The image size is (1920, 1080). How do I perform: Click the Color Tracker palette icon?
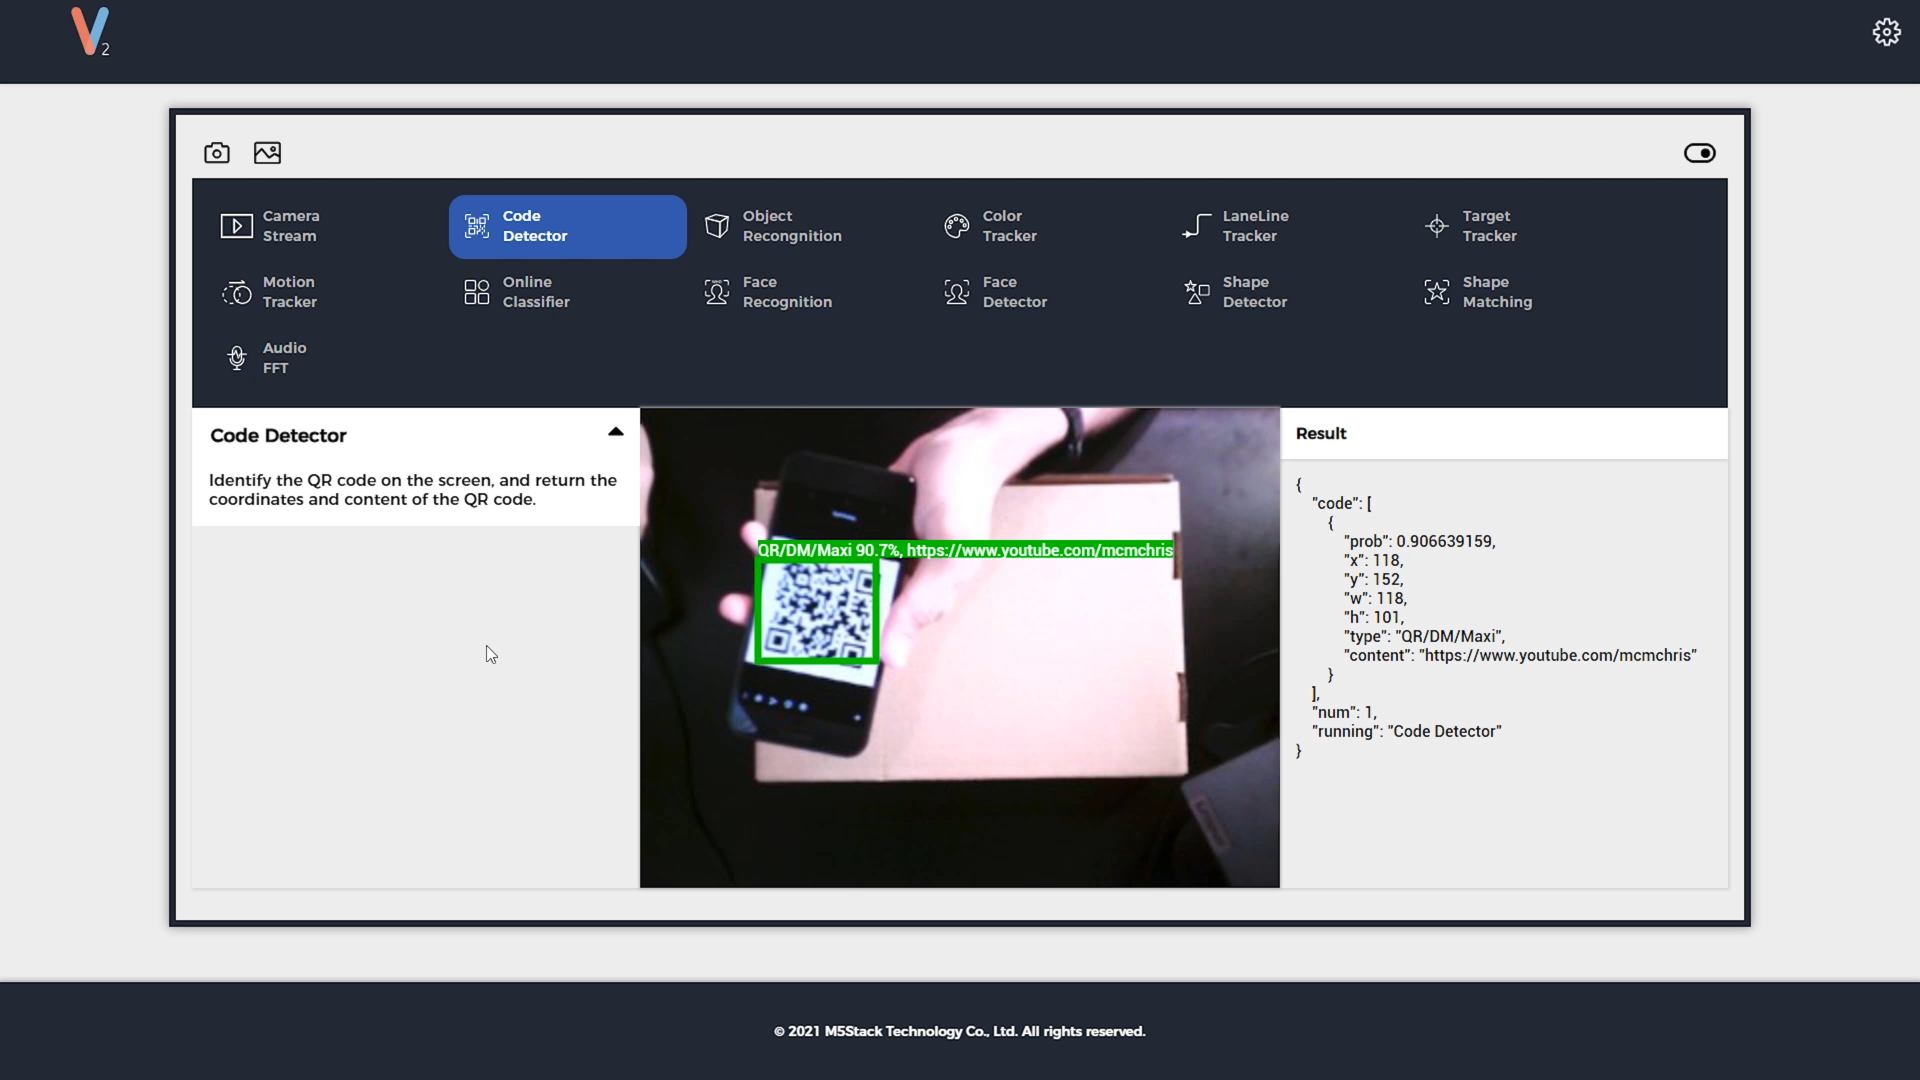click(957, 226)
